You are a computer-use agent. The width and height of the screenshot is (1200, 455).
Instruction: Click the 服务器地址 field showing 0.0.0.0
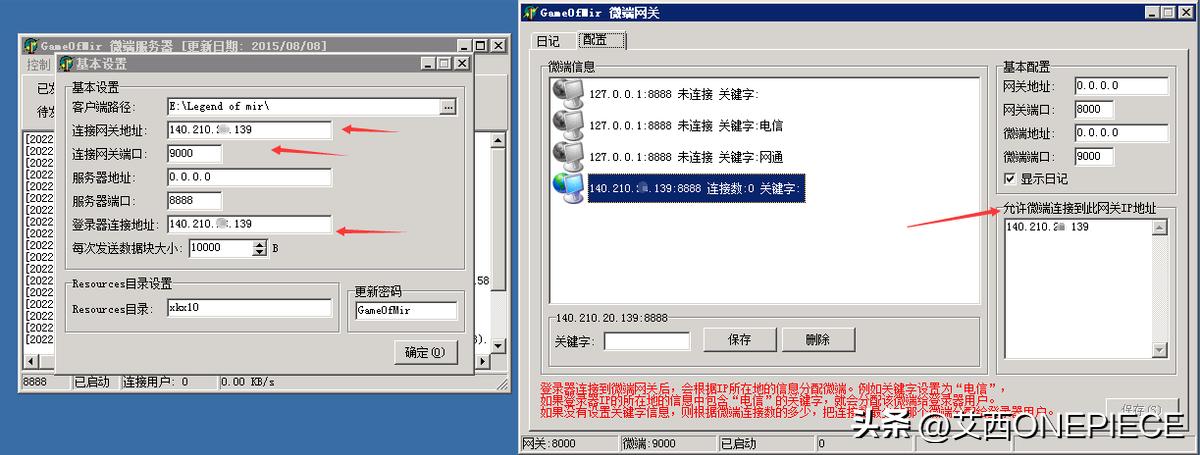click(249, 177)
